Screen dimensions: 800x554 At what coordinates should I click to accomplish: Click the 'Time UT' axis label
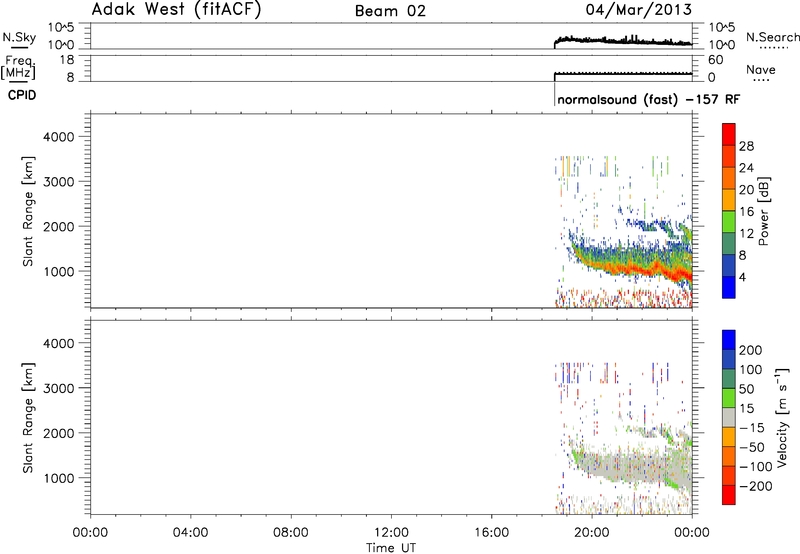pyautogui.click(x=391, y=548)
